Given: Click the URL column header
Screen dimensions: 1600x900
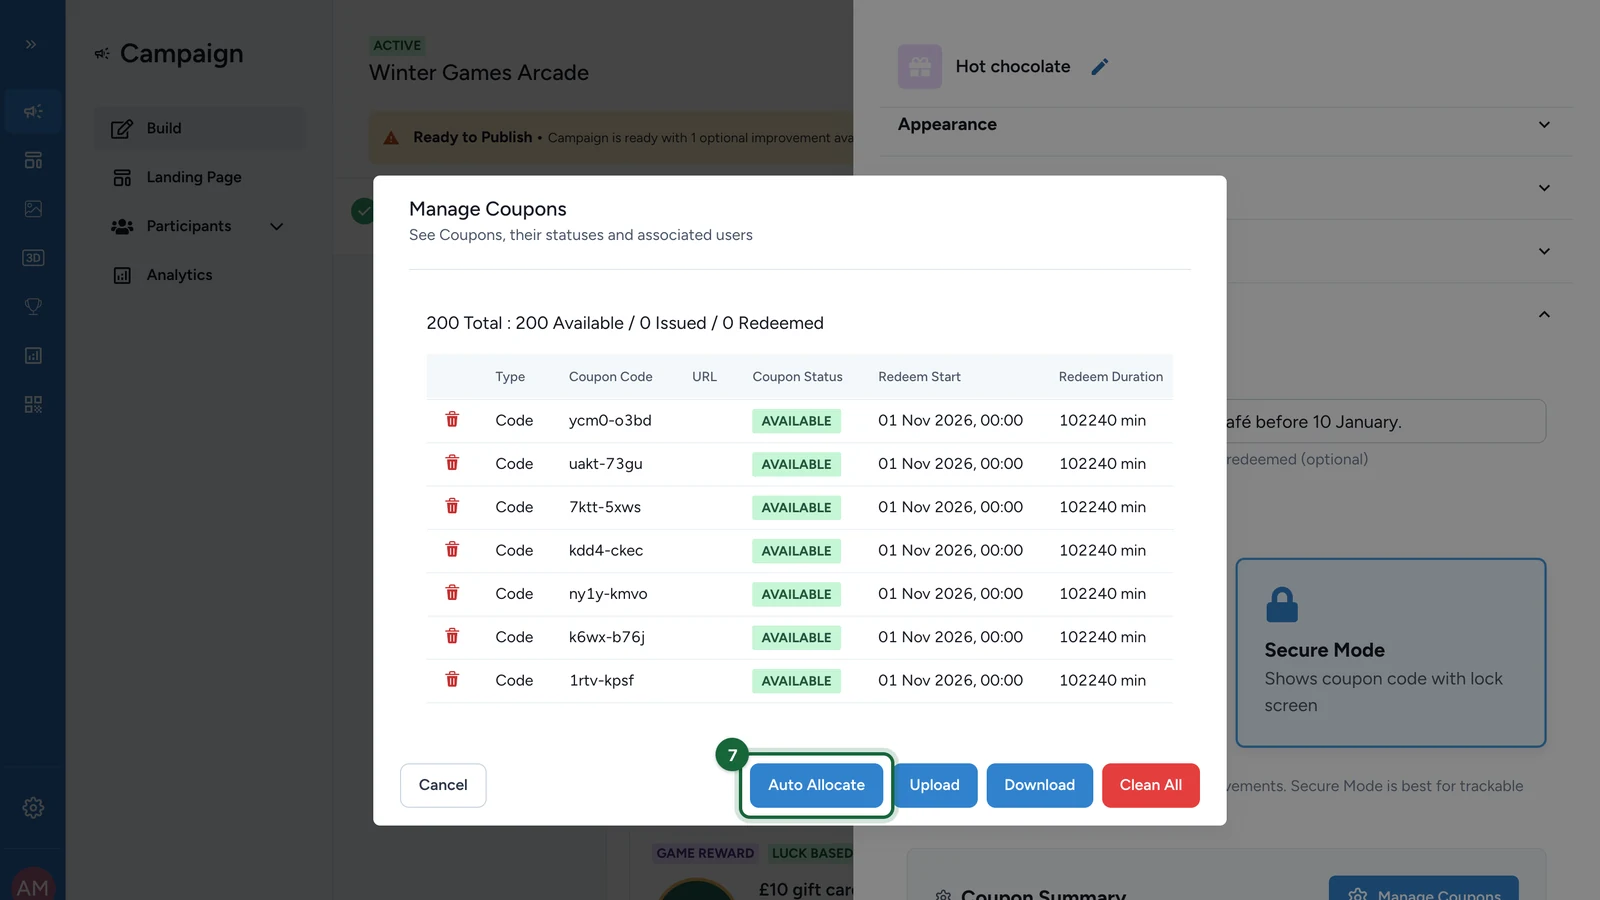Looking at the screenshot, I should click(704, 377).
